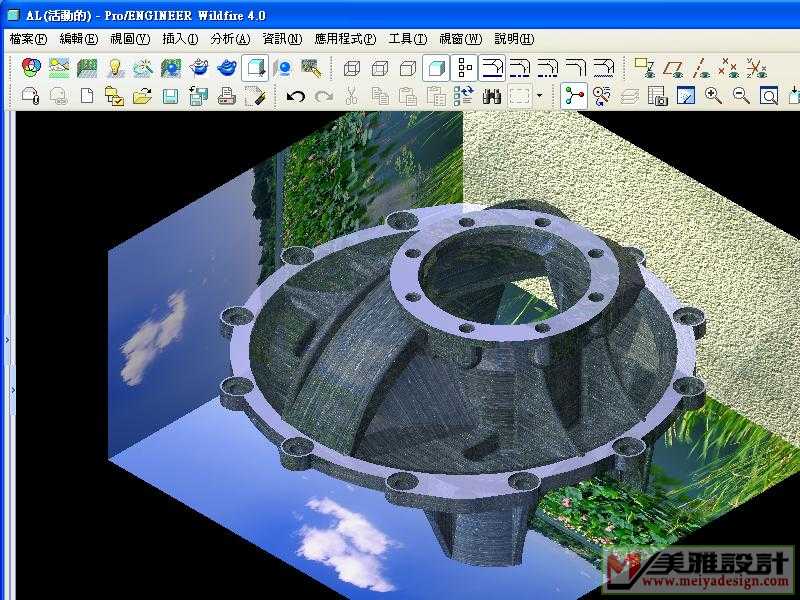Save the model with floppy disk icon

(170, 96)
